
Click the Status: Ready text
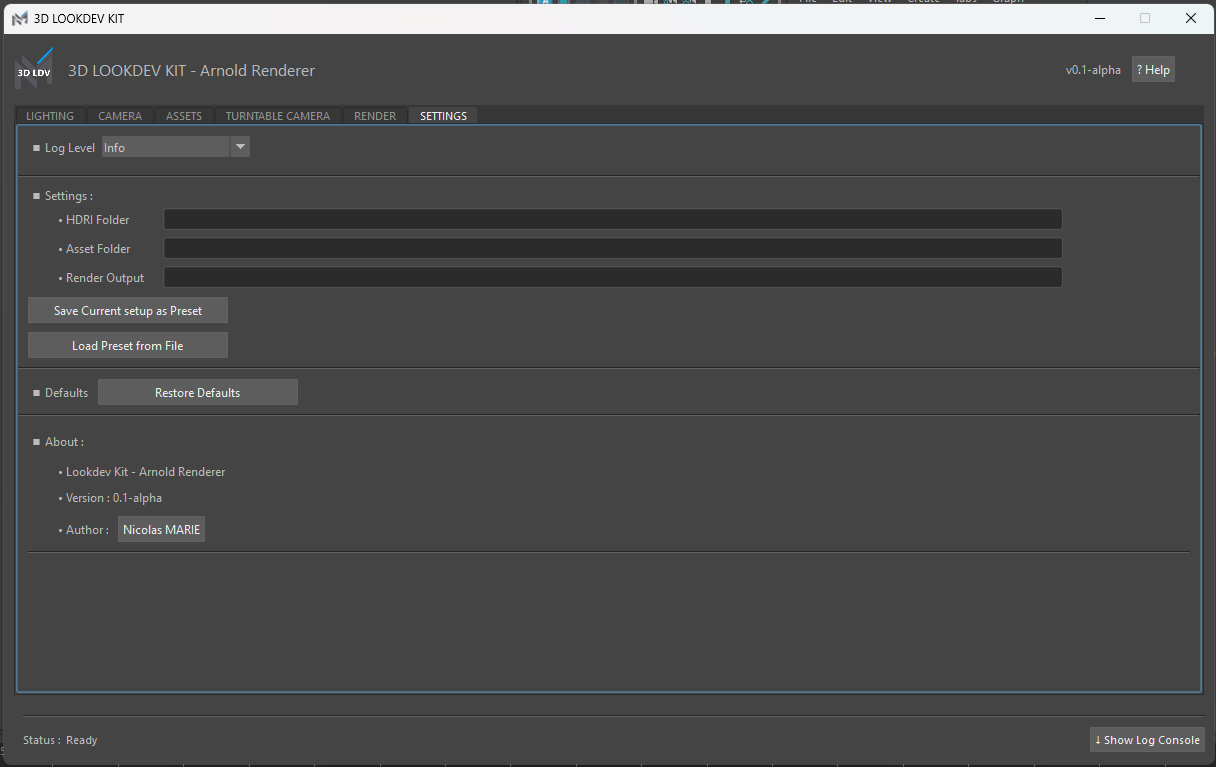(x=60, y=740)
